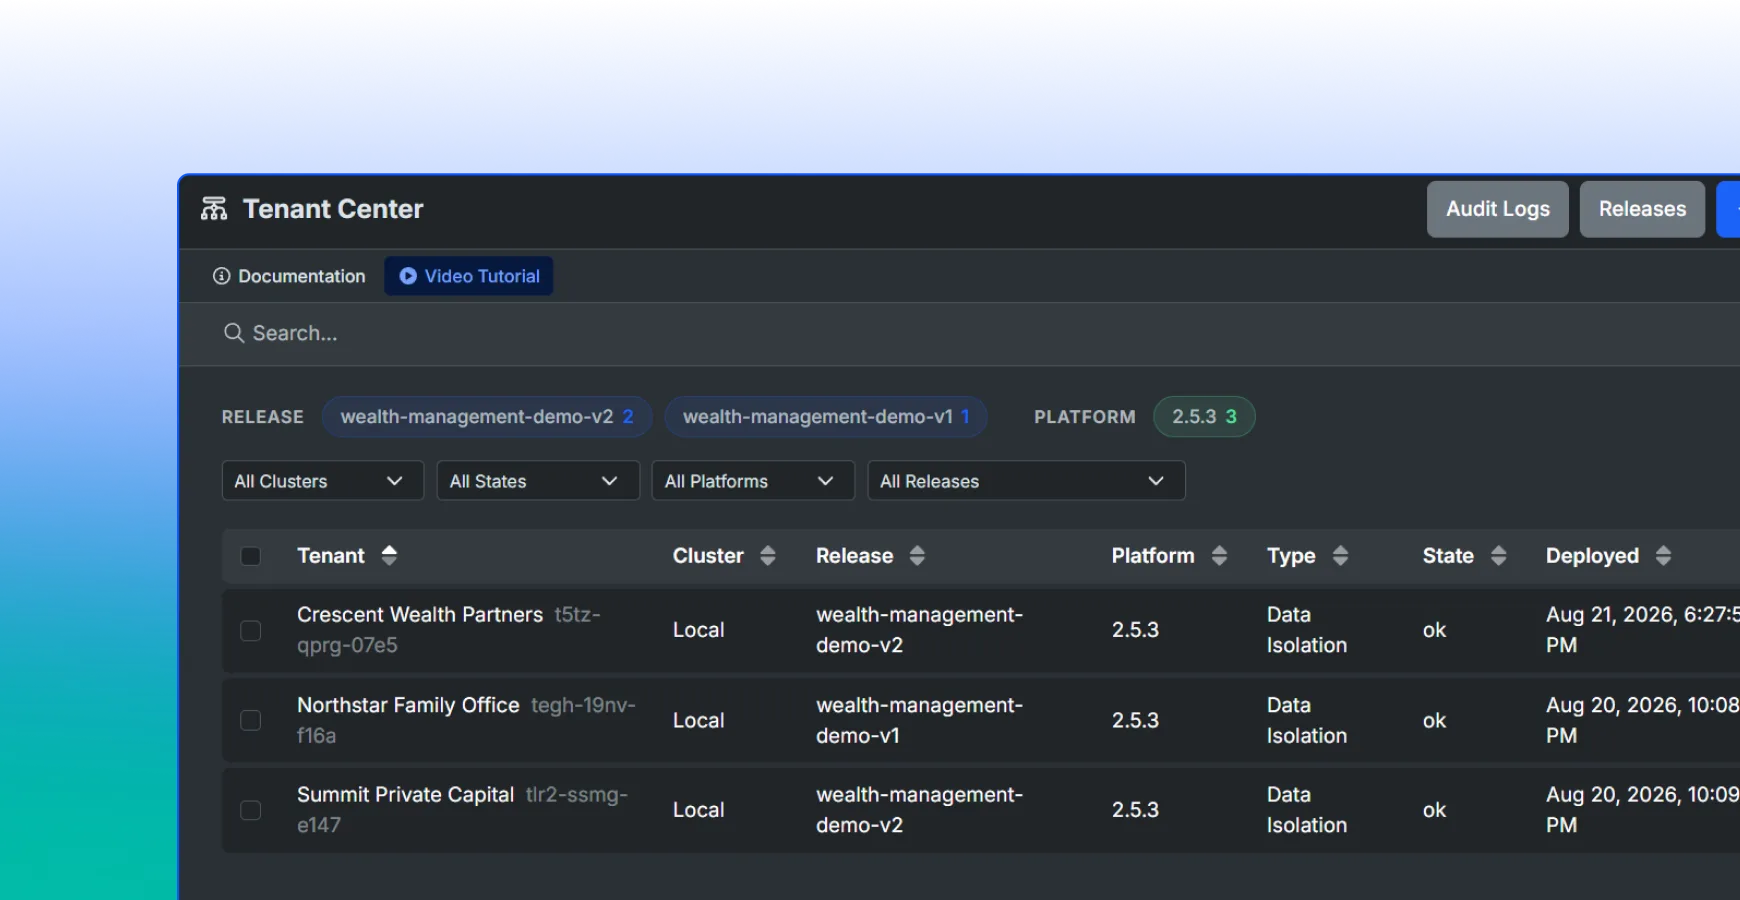The width and height of the screenshot is (1740, 900).
Task: Click the Release column header
Action: [854, 556]
